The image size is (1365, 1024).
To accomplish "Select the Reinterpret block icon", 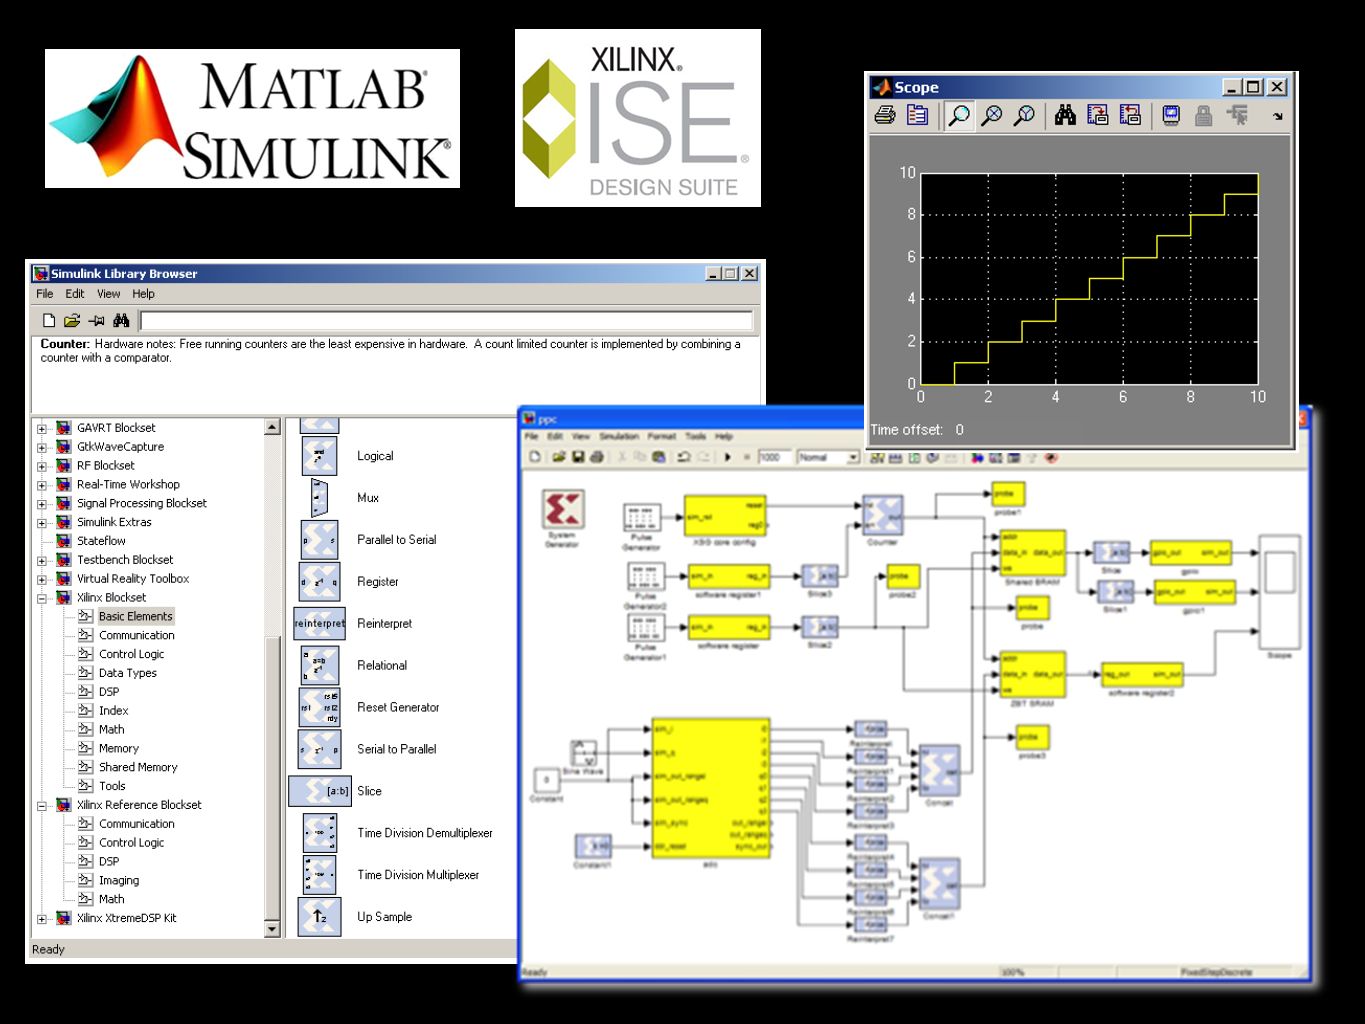I will [x=320, y=624].
